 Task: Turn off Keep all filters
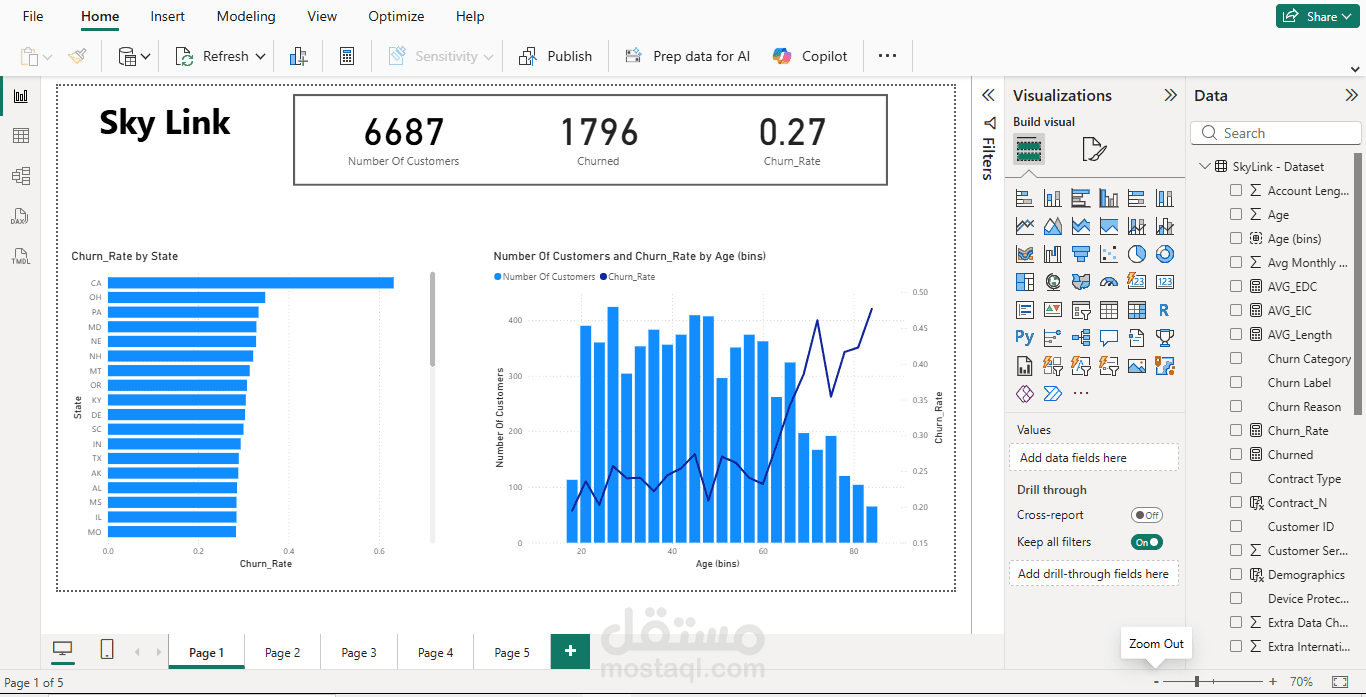click(x=1146, y=541)
